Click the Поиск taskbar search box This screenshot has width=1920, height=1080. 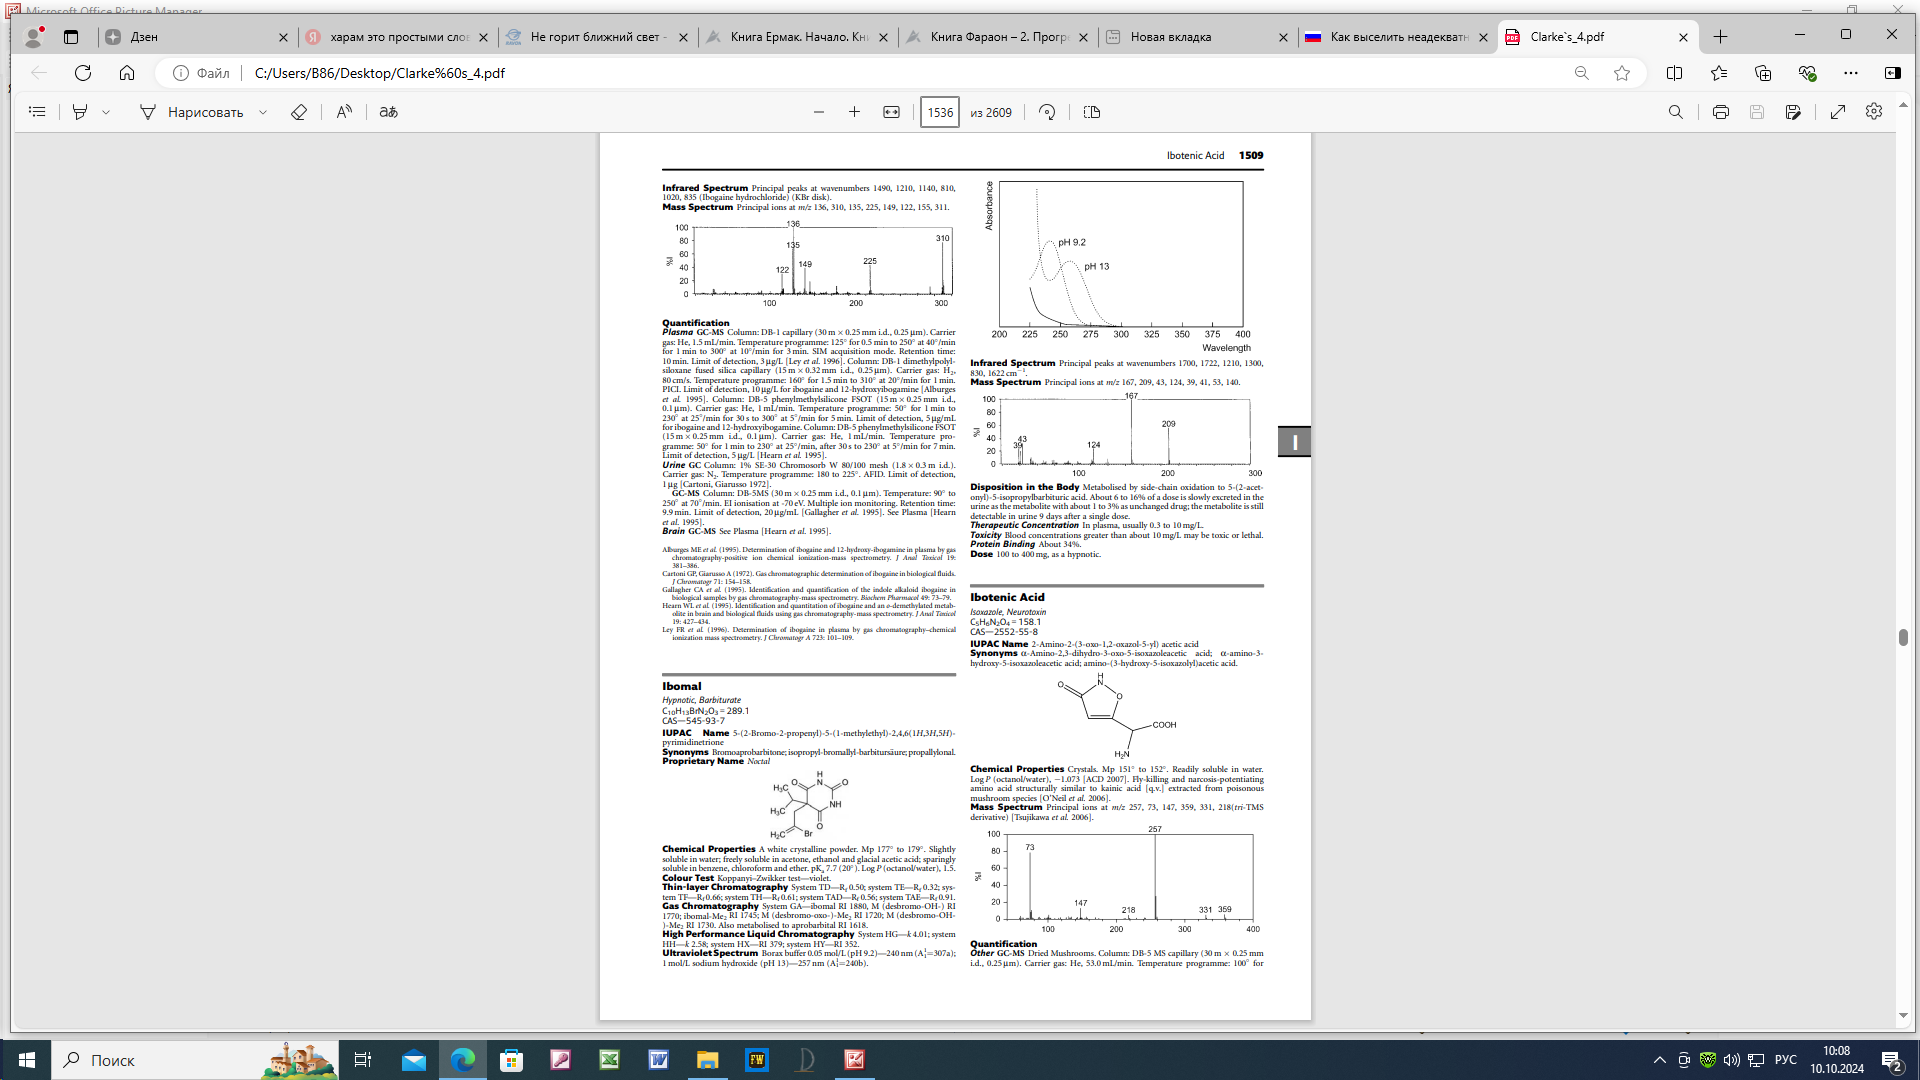(x=112, y=1060)
